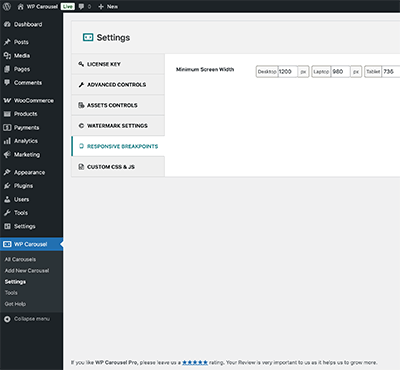Click the WooCommerce logo icon
Viewport: 400px width, 370px height.
[x=7, y=100]
